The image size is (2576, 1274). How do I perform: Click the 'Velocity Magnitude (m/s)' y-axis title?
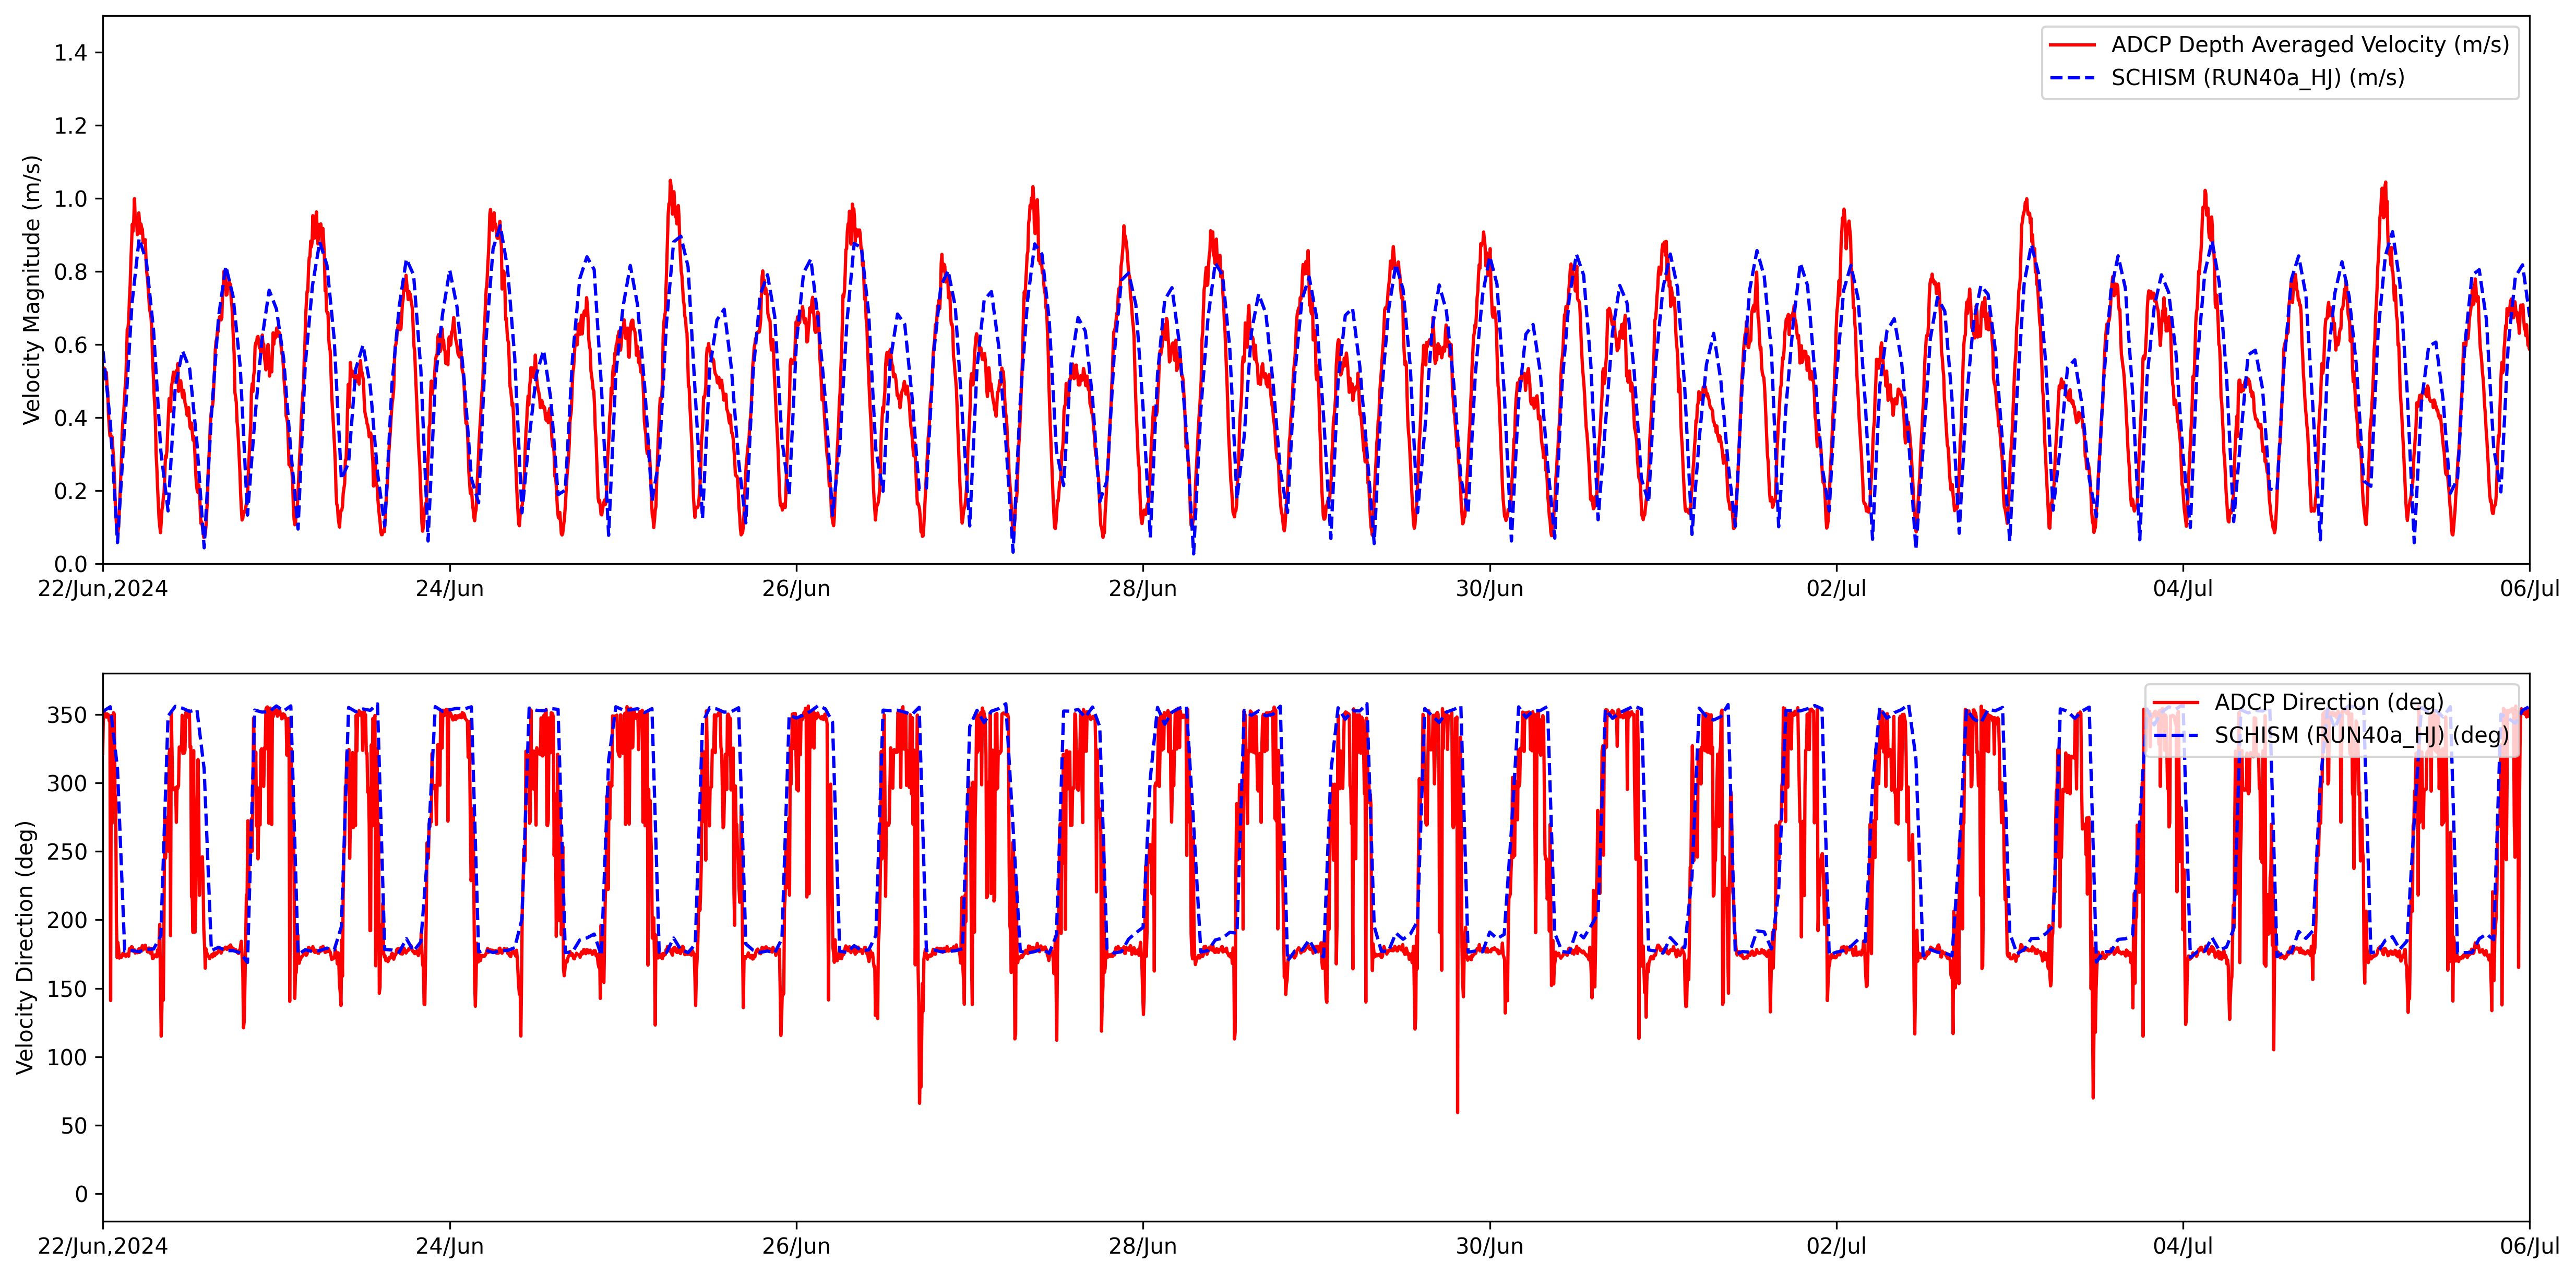click(32, 290)
